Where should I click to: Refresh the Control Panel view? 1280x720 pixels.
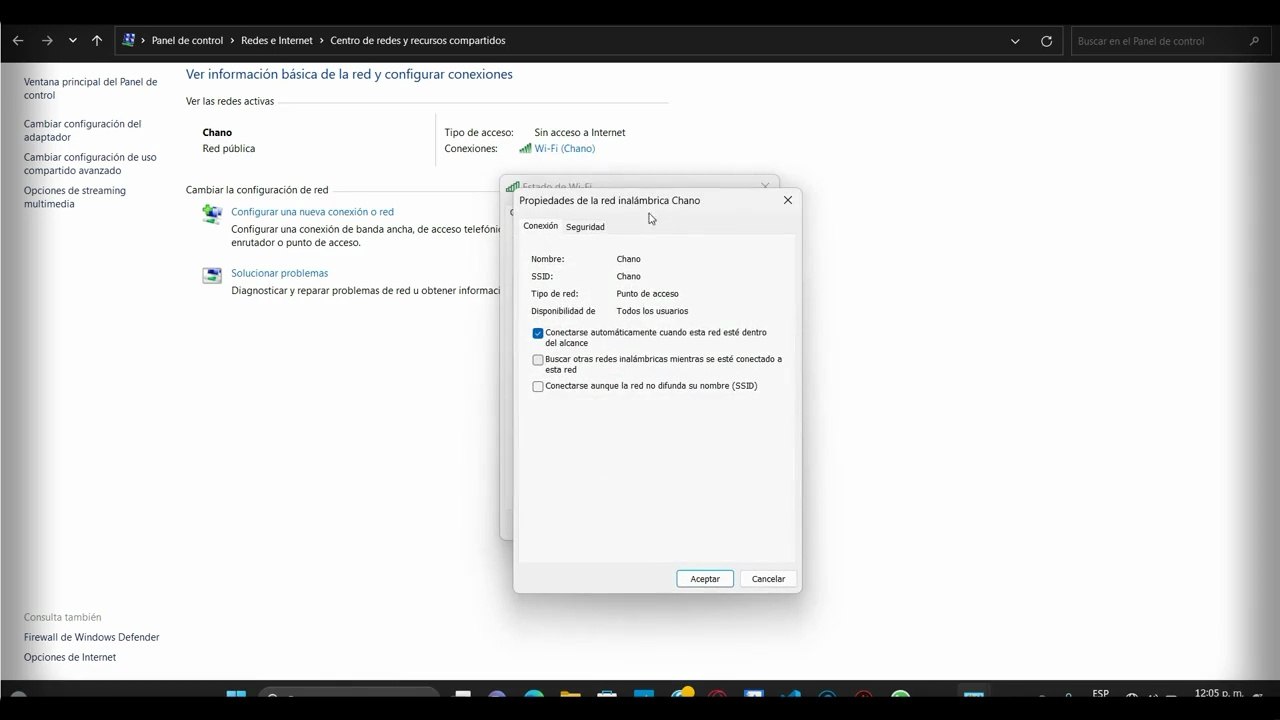1047,41
